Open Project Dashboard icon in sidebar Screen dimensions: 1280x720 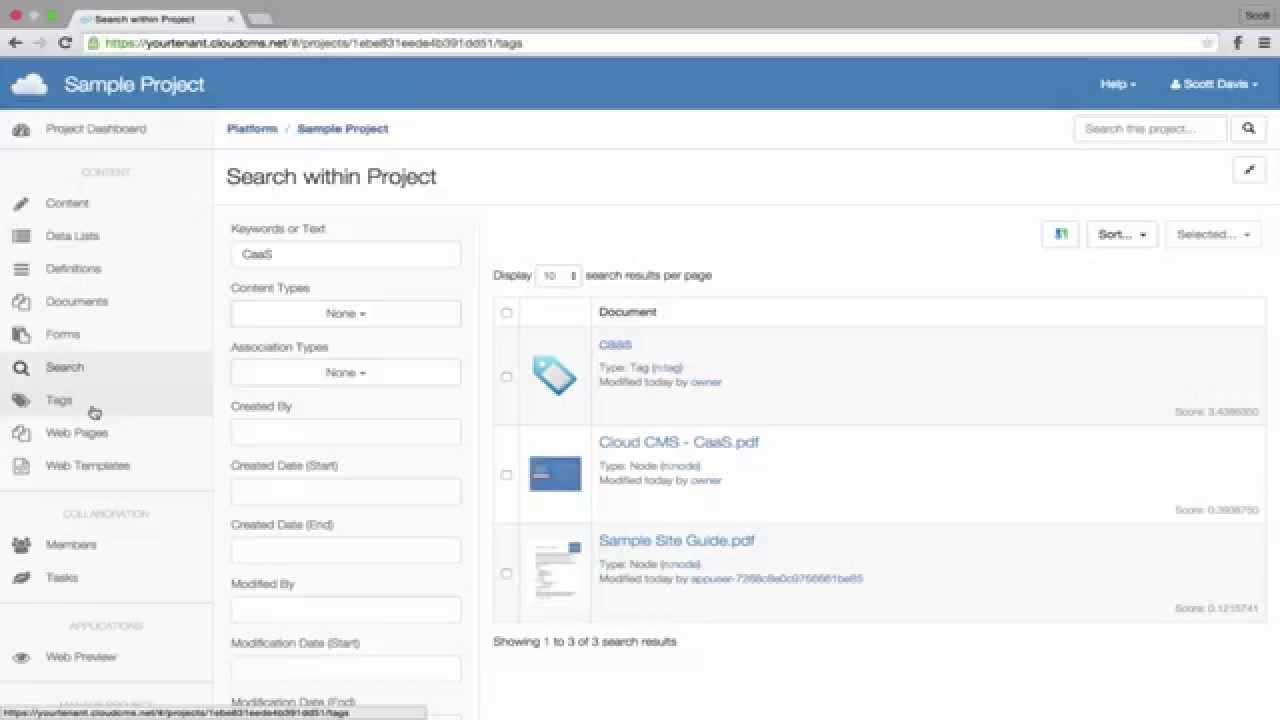pos(21,130)
